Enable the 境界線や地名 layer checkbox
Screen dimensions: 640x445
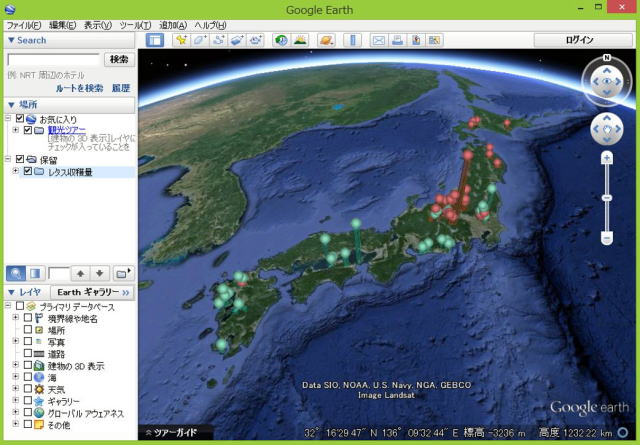coord(28,318)
